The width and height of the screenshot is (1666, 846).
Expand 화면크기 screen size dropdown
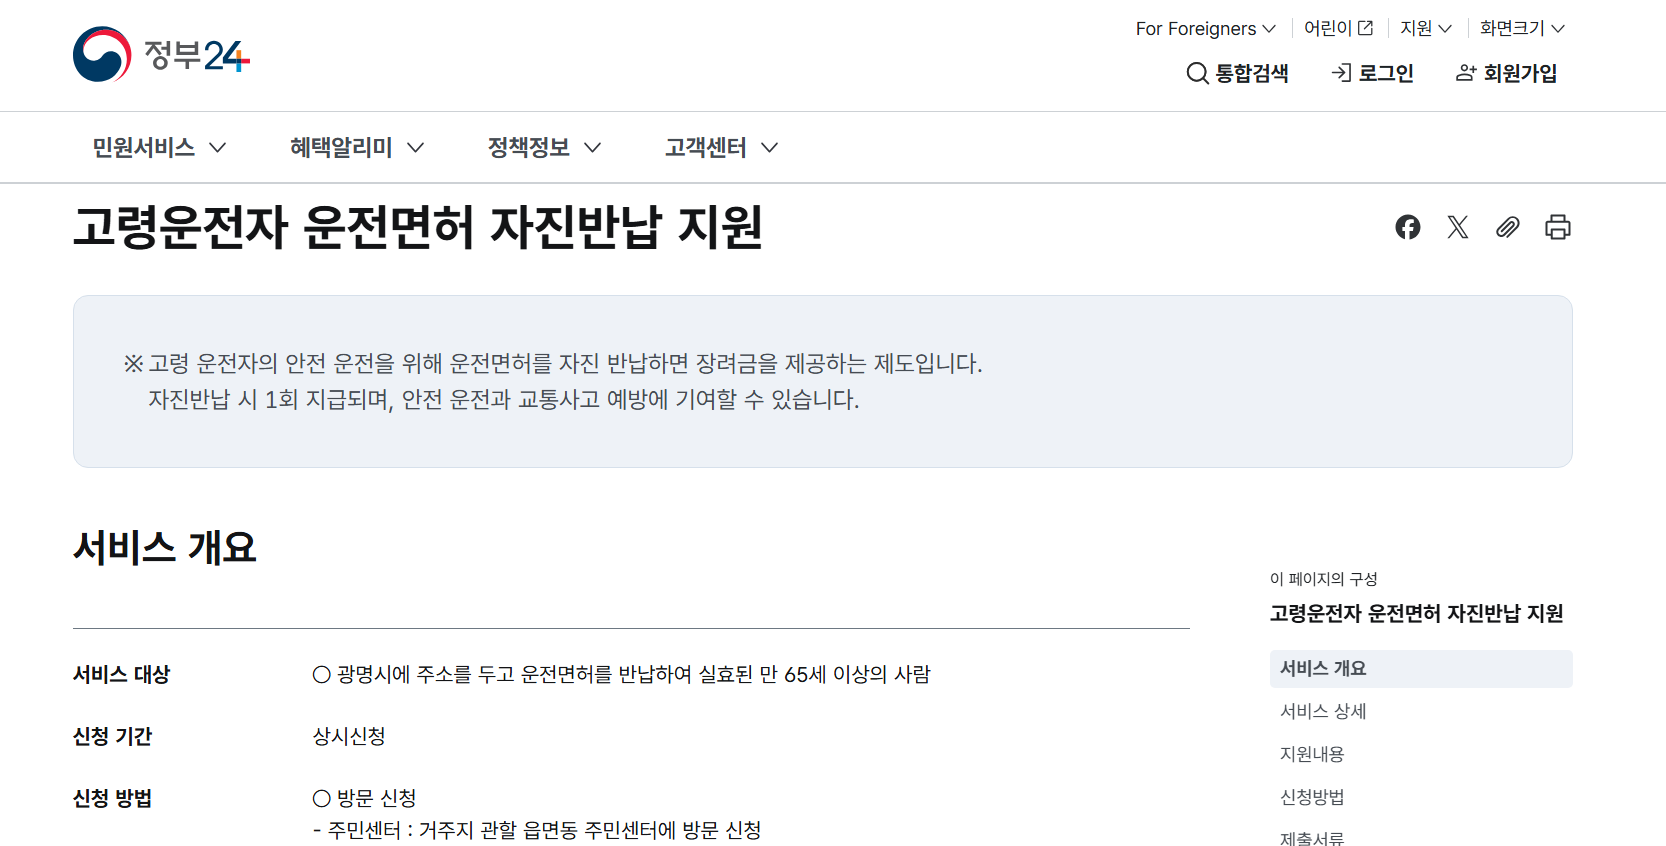pyautogui.click(x=1522, y=28)
